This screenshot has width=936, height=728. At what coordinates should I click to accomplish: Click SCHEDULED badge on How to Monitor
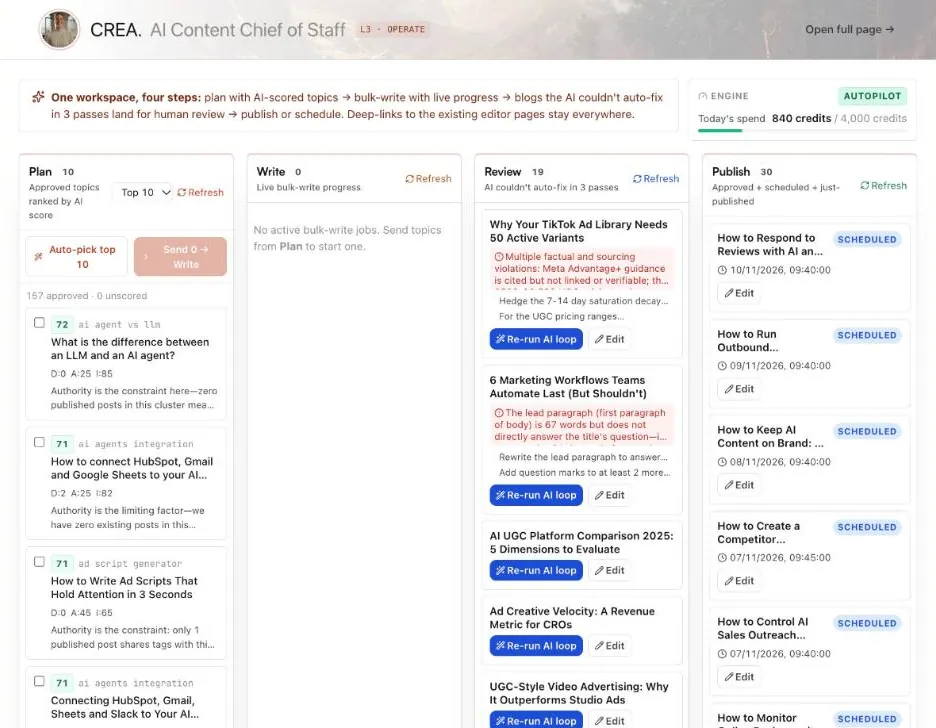point(867,719)
